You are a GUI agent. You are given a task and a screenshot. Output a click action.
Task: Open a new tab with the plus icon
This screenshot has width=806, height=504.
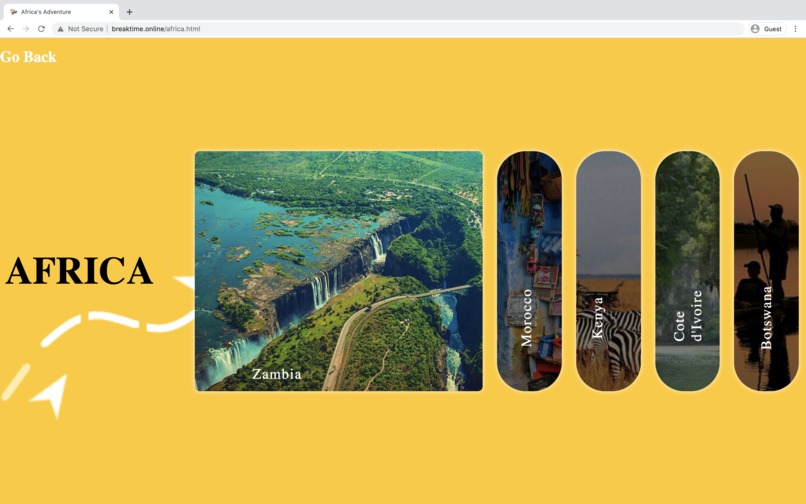(130, 12)
